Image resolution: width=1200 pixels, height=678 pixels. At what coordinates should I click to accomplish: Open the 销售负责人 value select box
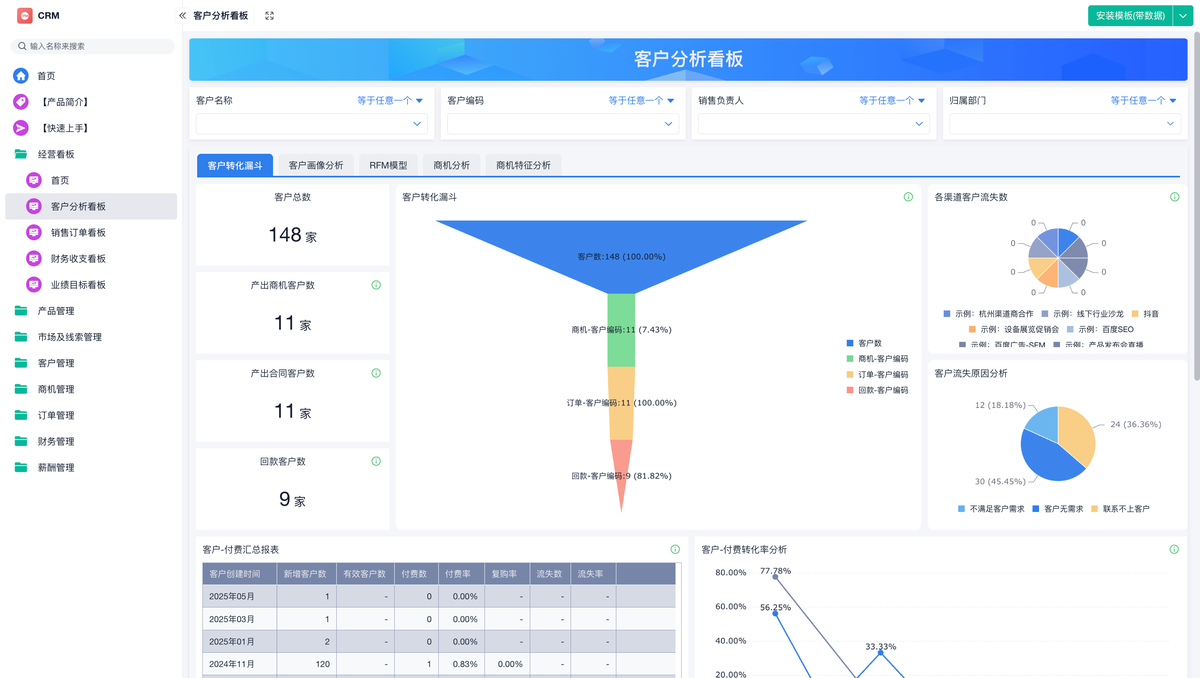click(x=814, y=124)
